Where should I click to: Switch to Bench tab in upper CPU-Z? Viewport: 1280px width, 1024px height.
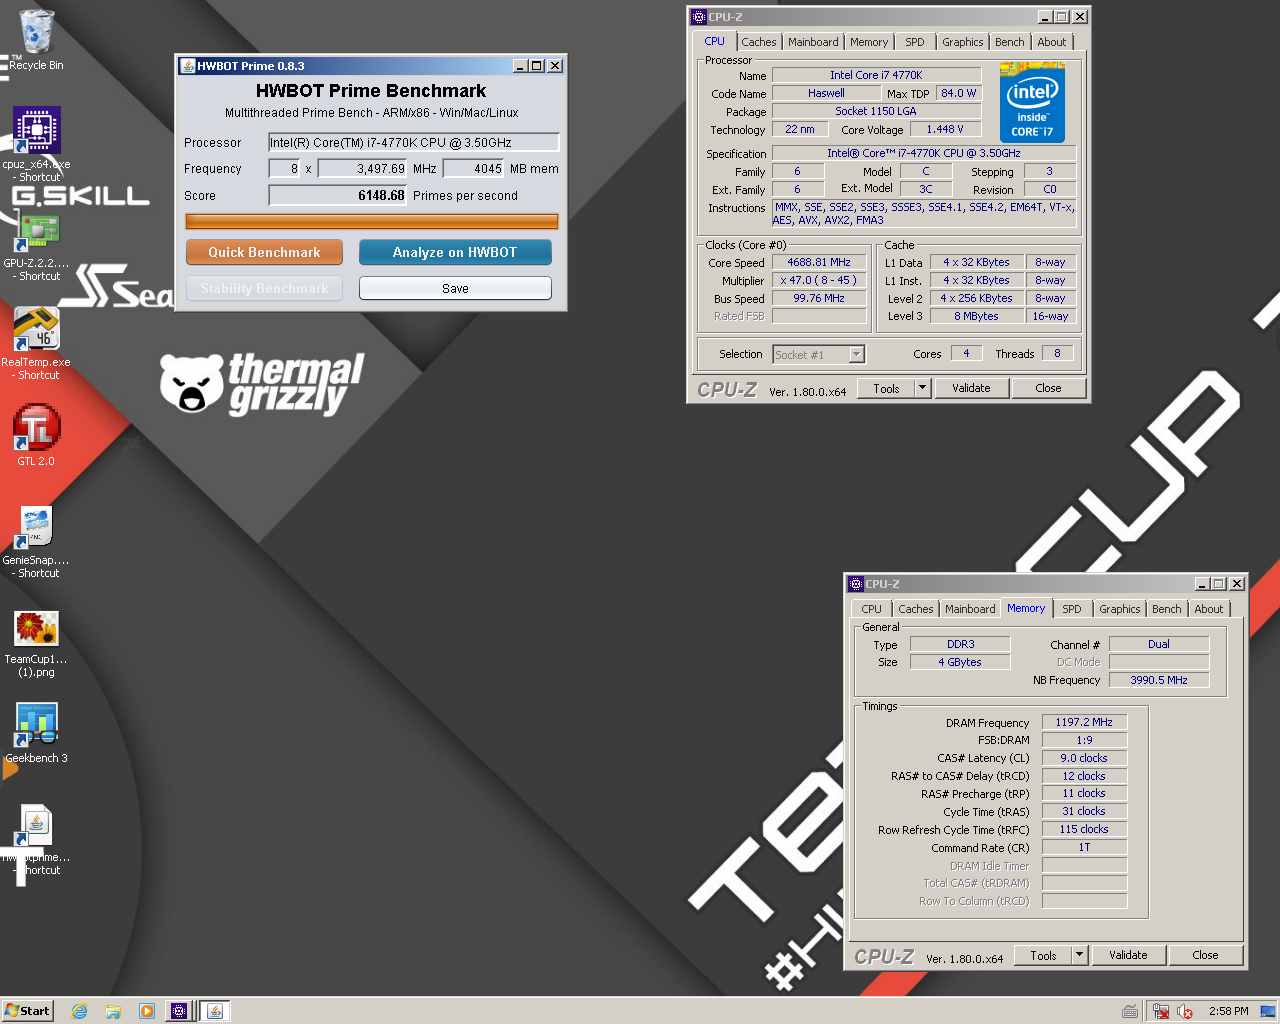tap(1010, 42)
